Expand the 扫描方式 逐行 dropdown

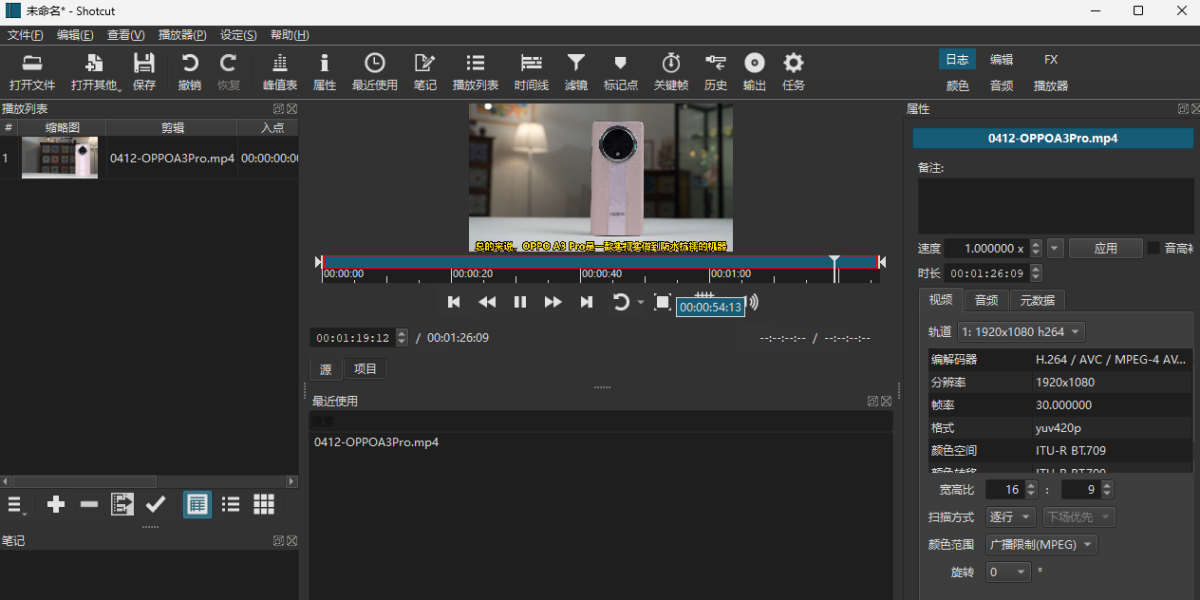[1011, 517]
